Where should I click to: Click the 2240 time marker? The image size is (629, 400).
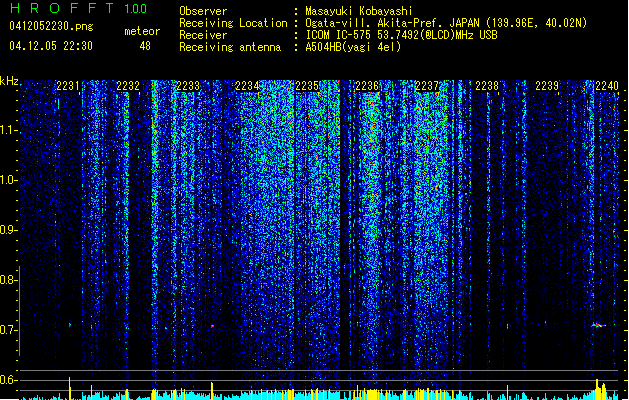(x=607, y=86)
